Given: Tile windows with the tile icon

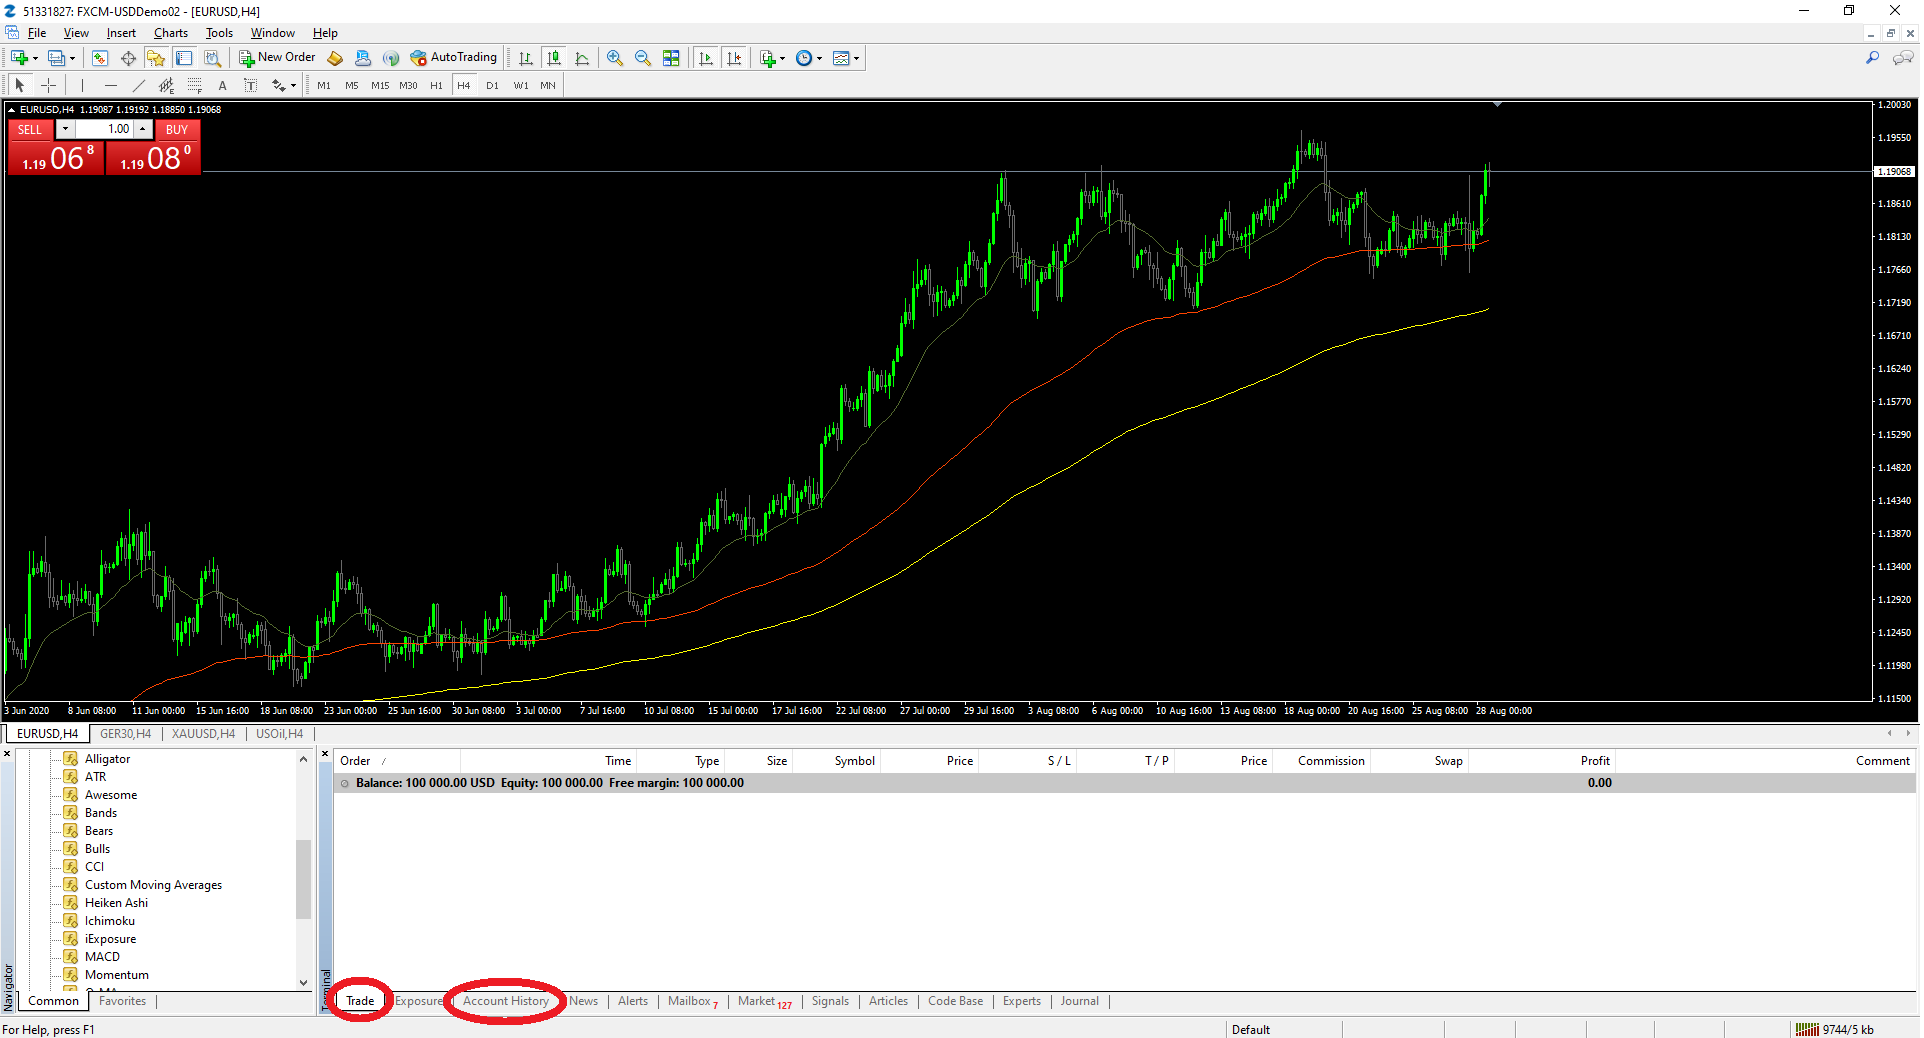Looking at the screenshot, I should [x=671, y=58].
